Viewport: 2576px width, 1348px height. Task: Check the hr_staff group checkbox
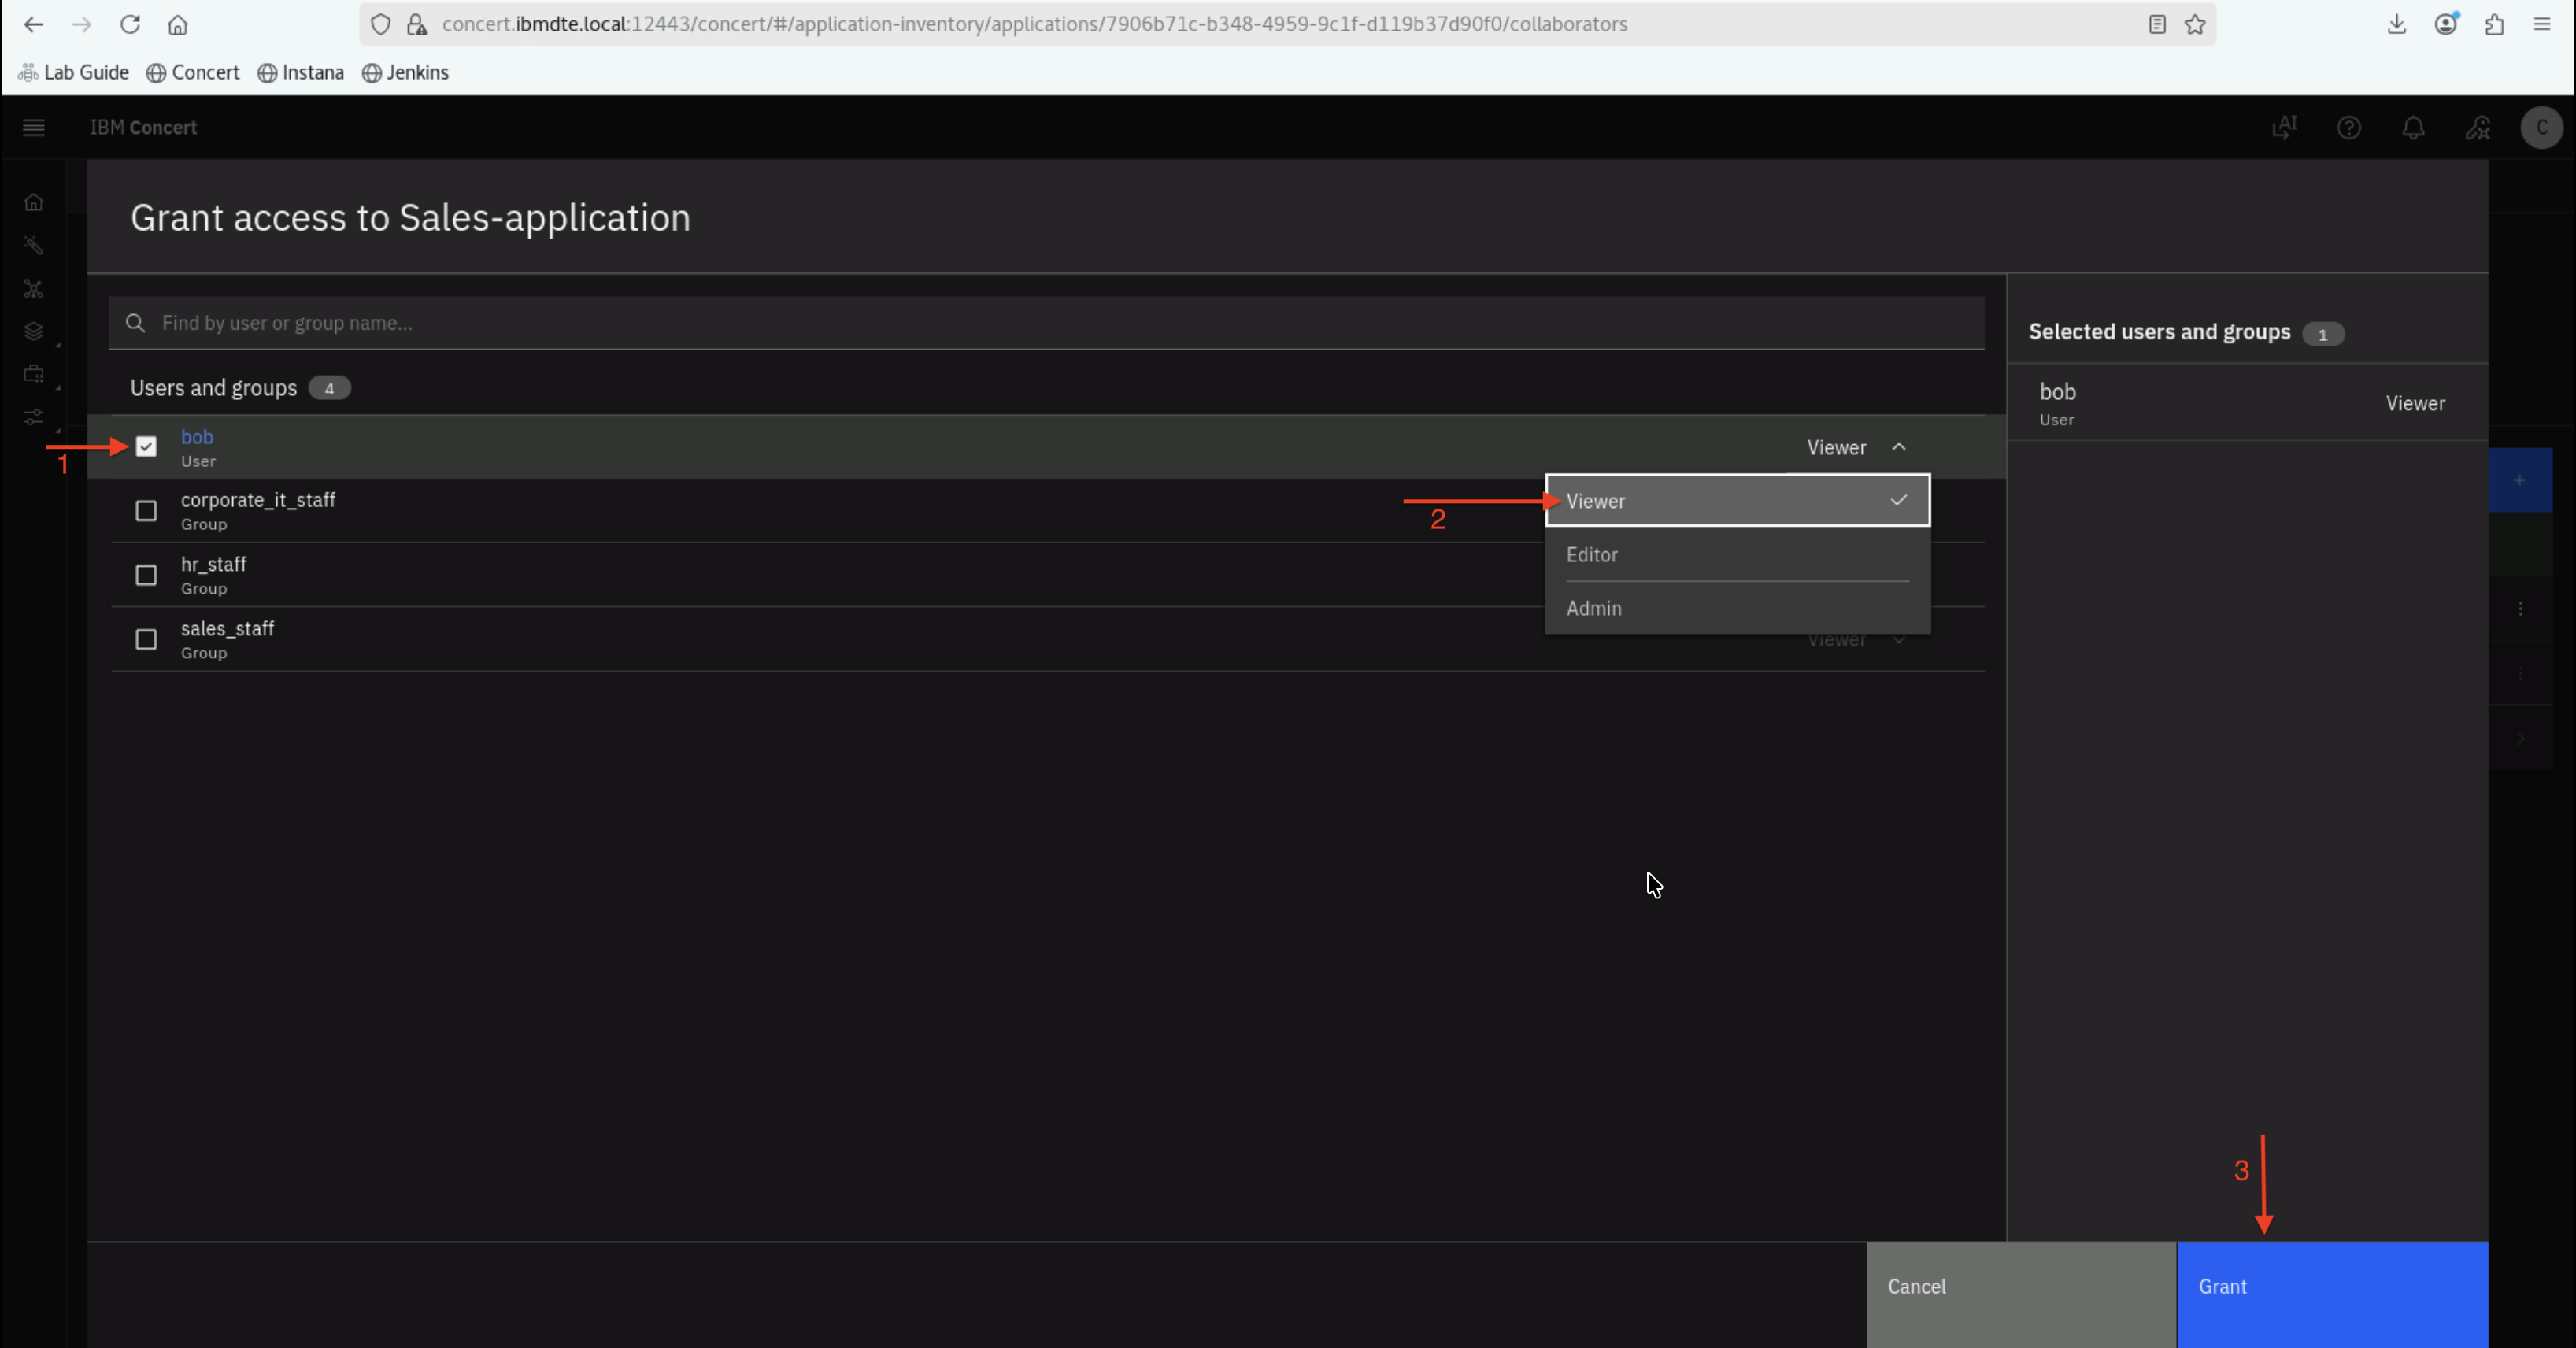146,575
